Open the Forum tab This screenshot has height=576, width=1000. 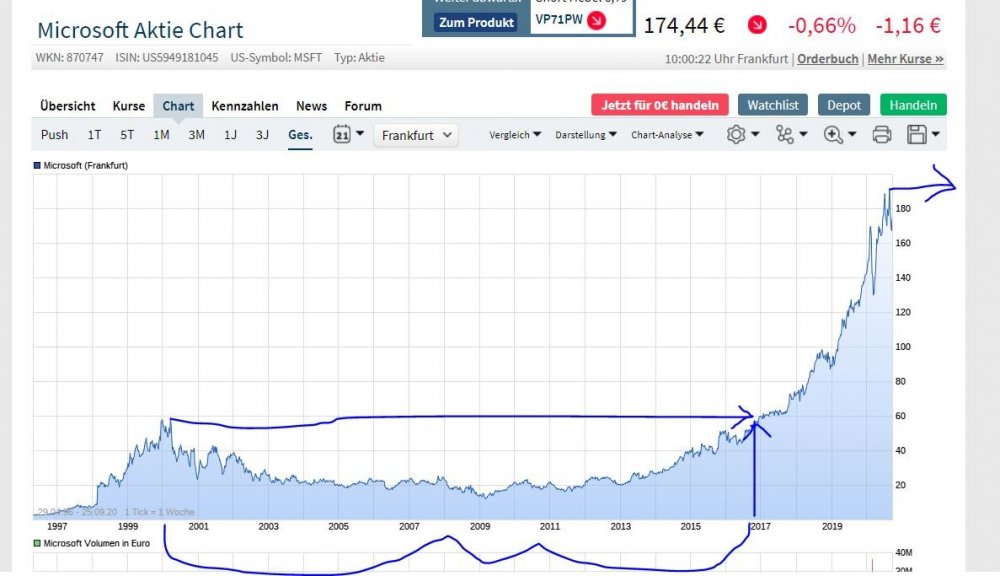[x=363, y=105]
